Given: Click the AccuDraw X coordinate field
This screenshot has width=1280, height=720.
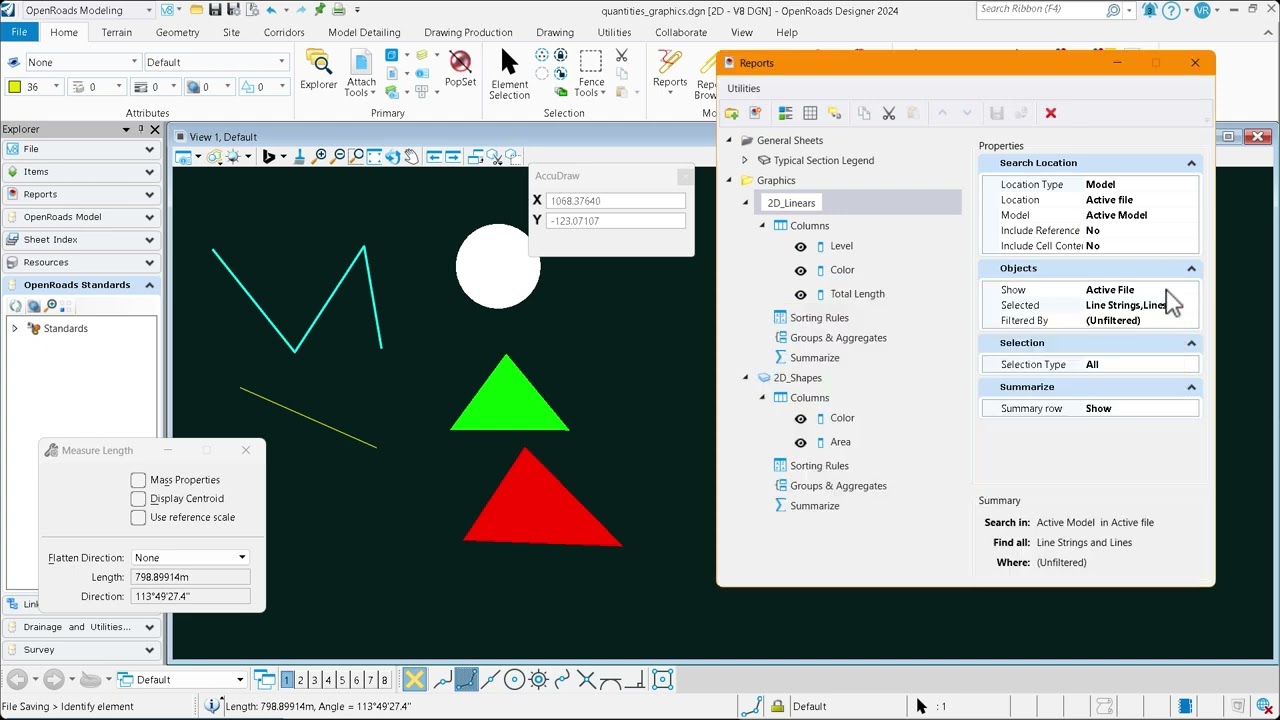Looking at the screenshot, I should point(615,201).
